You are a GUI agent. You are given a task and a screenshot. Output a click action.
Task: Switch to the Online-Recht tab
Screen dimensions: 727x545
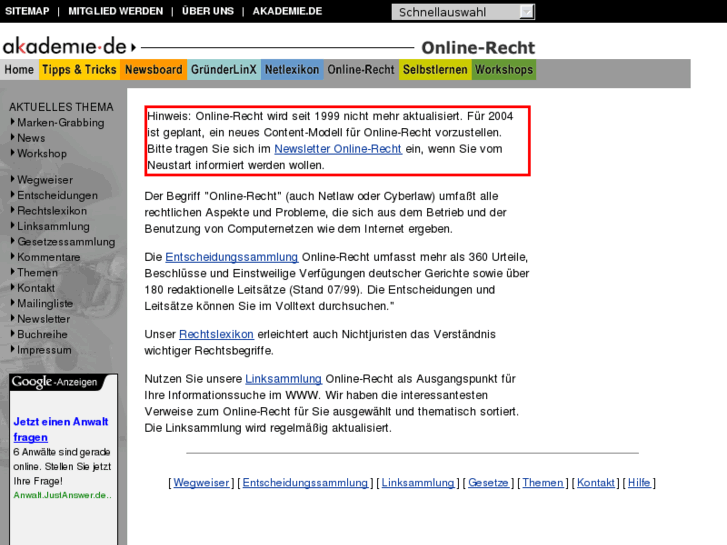(x=361, y=70)
